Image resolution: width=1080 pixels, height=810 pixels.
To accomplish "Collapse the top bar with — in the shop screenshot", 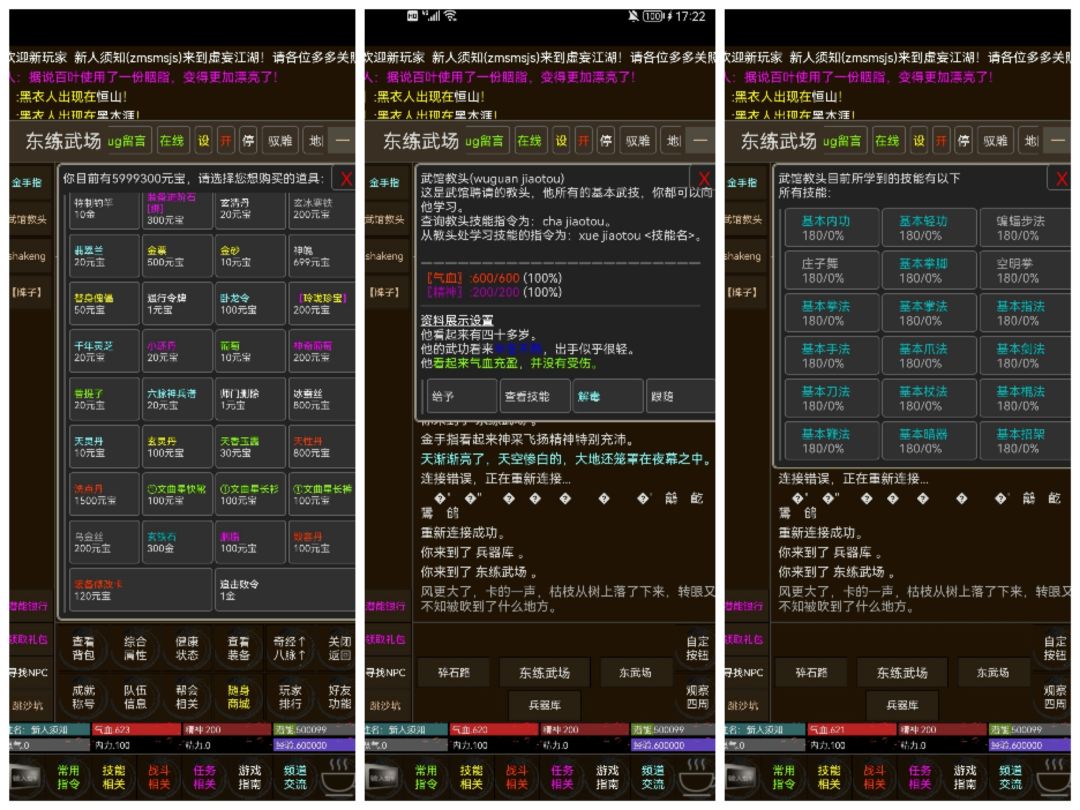I will tap(342, 141).
